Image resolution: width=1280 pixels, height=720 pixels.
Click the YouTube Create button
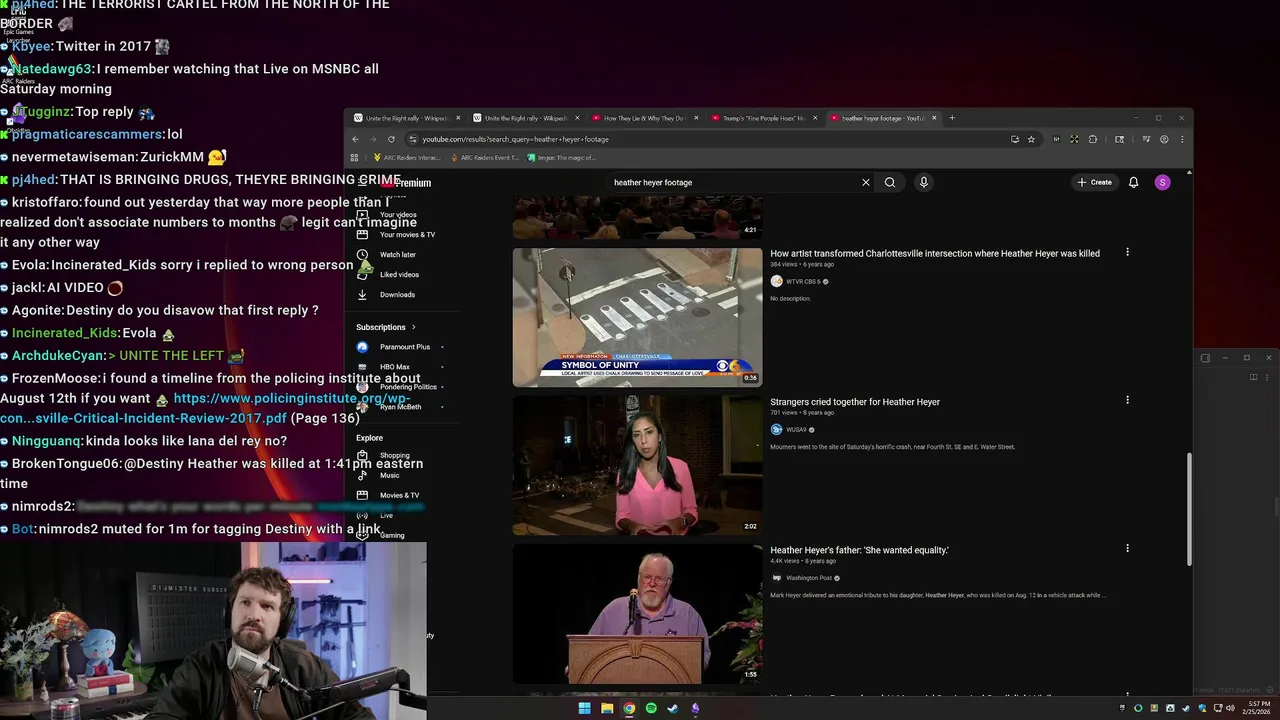click(x=1095, y=182)
